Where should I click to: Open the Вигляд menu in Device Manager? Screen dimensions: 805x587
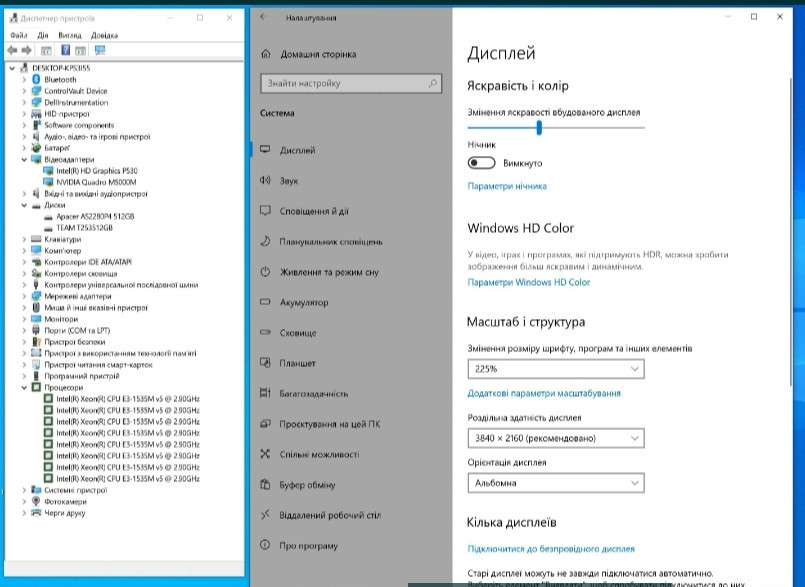pos(70,35)
